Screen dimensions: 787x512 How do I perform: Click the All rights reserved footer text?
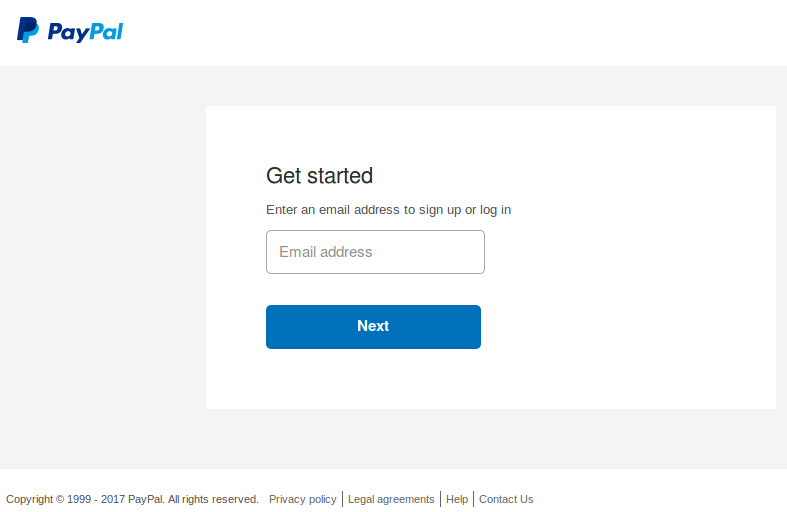[213, 499]
